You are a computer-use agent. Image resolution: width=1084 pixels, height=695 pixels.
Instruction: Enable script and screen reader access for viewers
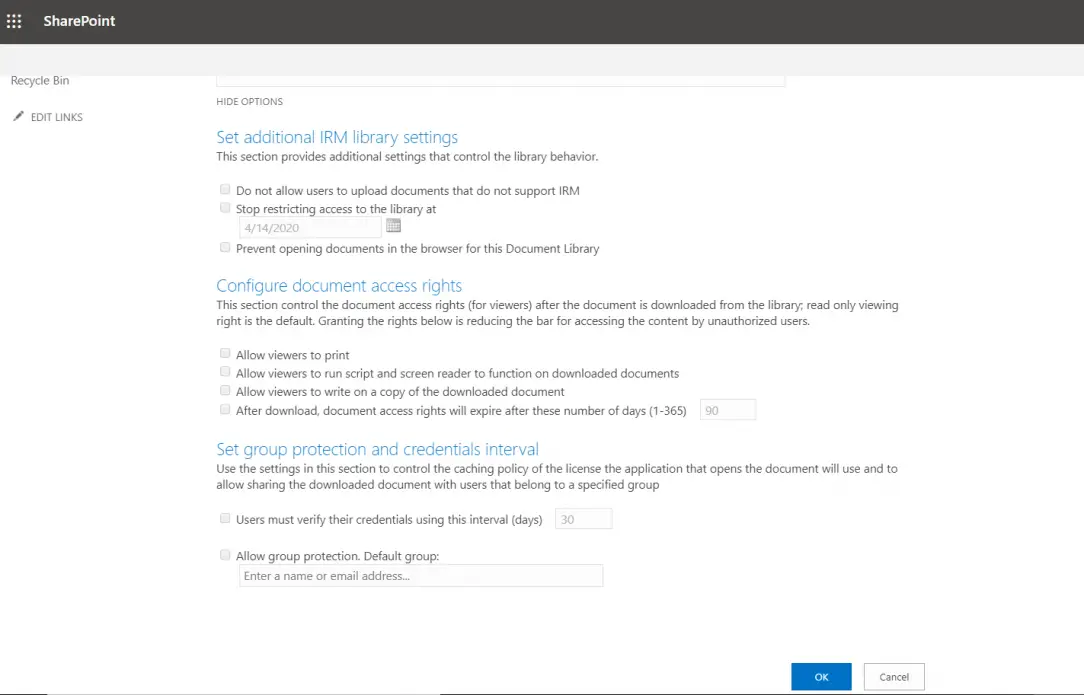225,371
